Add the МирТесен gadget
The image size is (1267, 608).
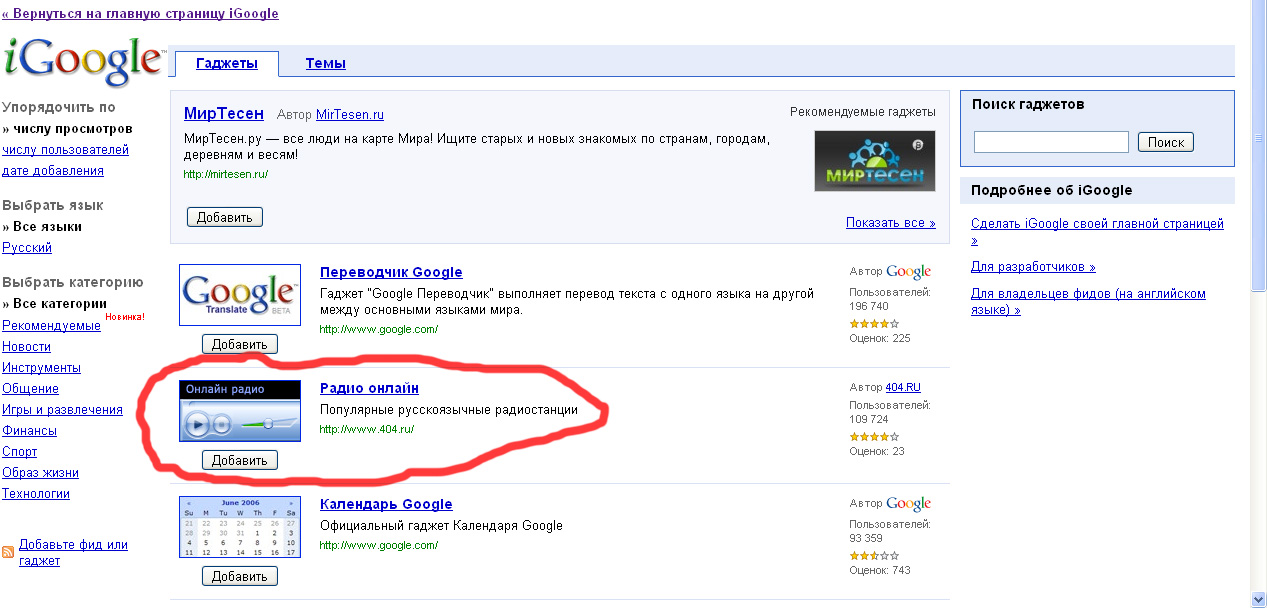click(x=225, y=217)
